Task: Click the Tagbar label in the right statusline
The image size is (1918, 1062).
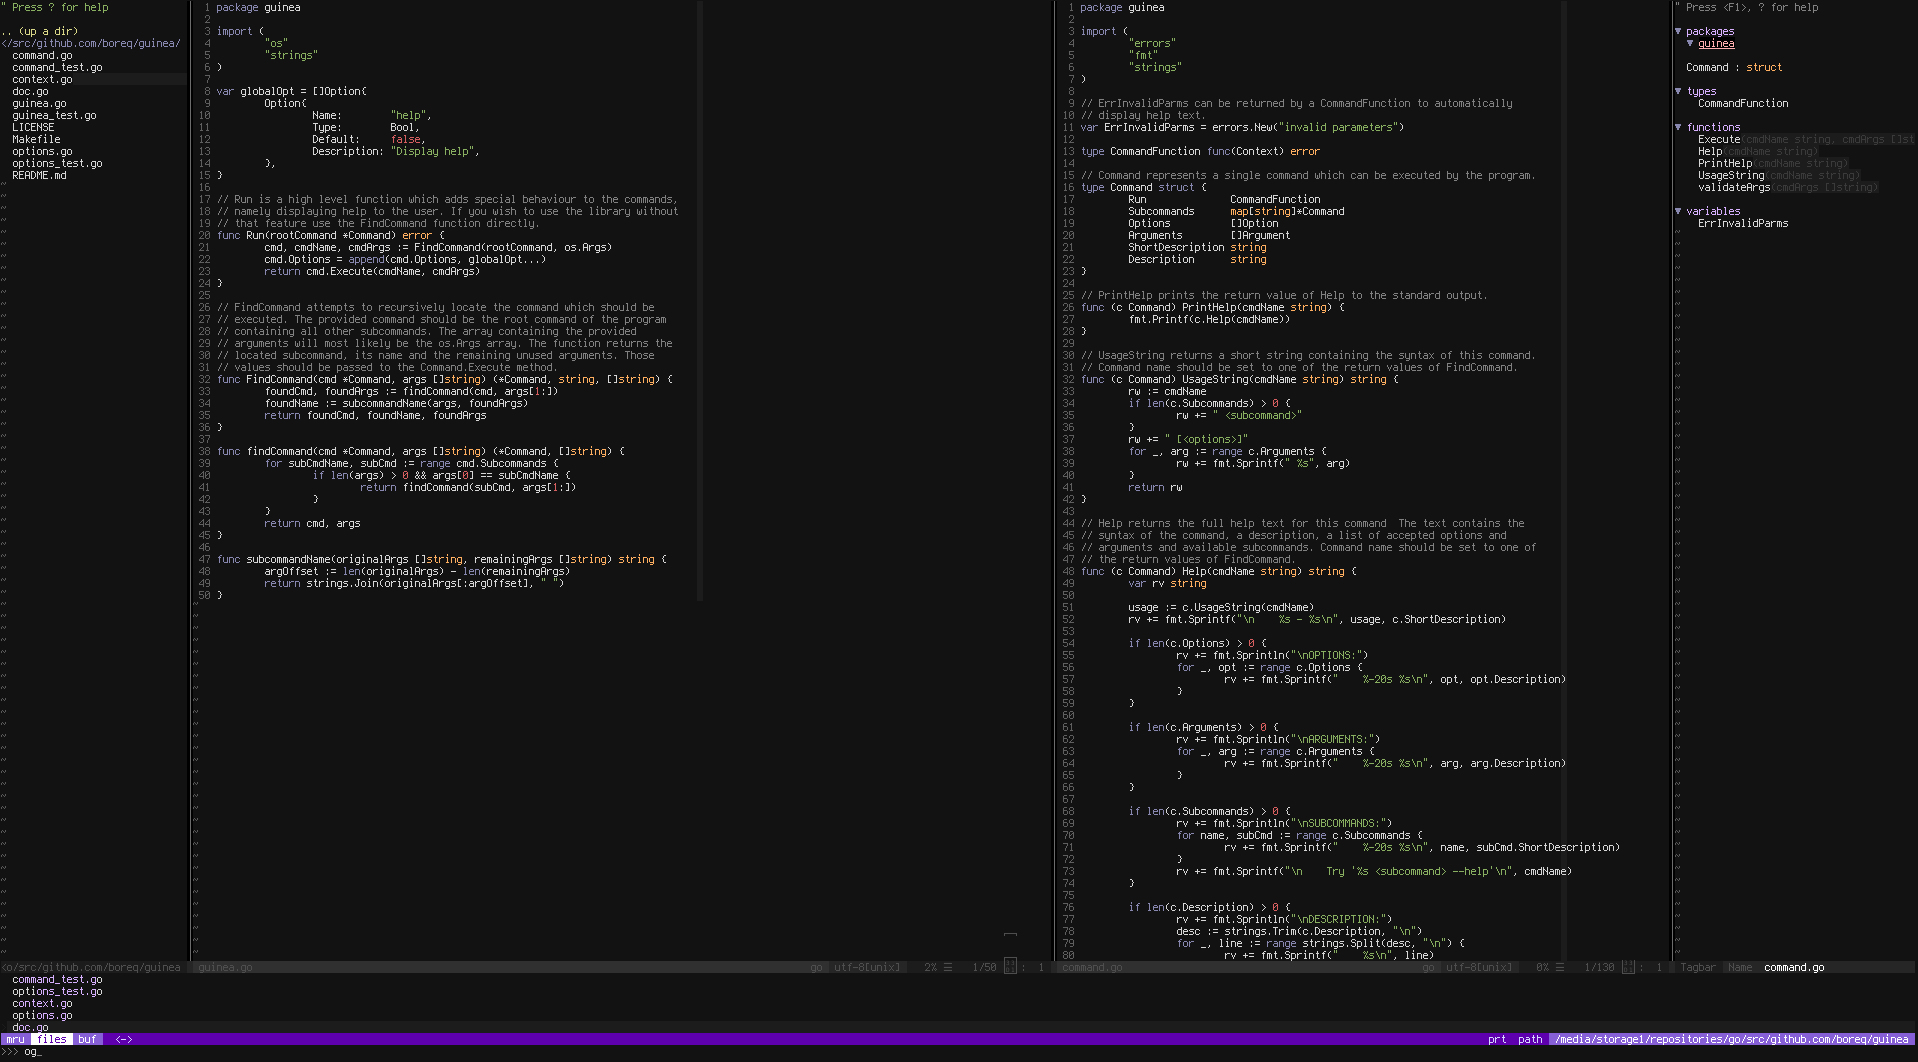Action: pyautogui.click(x=1697, y=967)
